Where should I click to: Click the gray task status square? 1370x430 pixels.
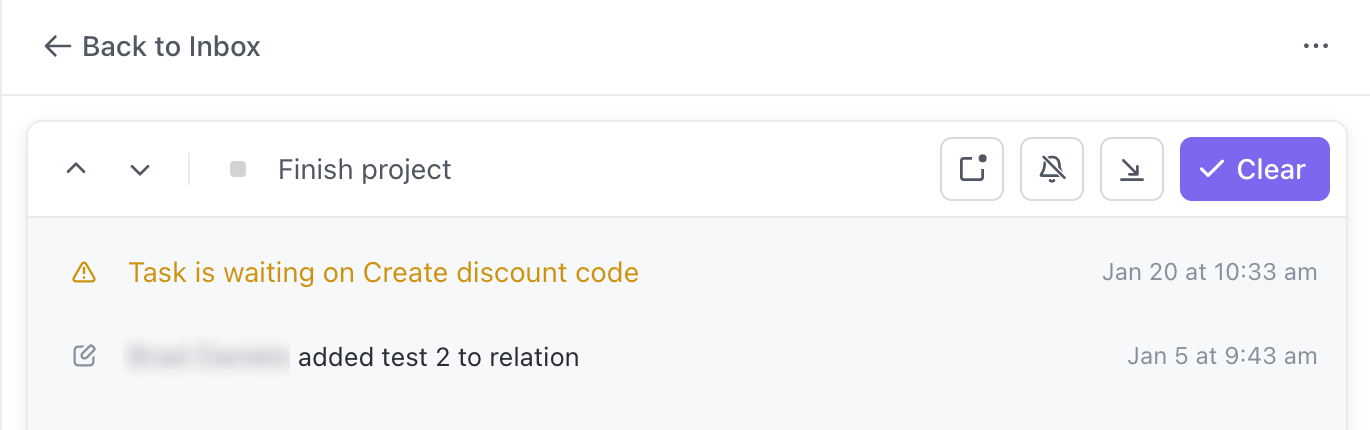[238, 169]
